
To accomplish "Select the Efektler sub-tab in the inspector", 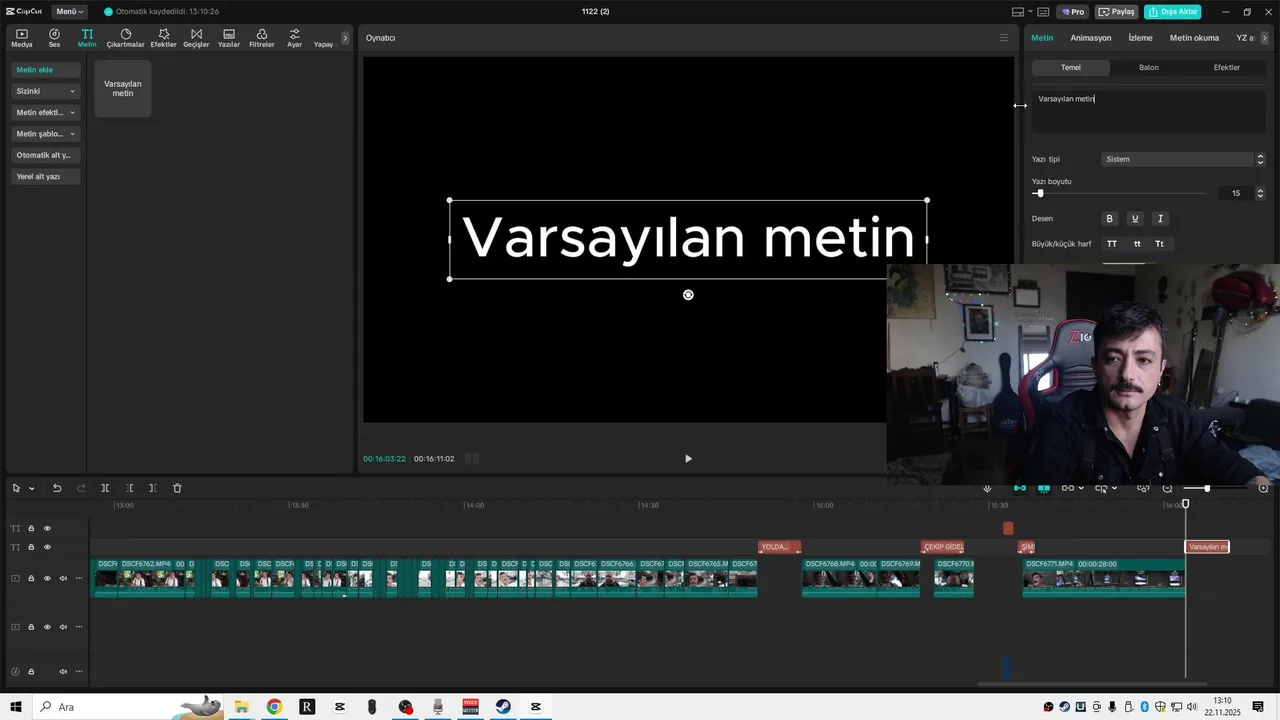I will pos(1227,67).
